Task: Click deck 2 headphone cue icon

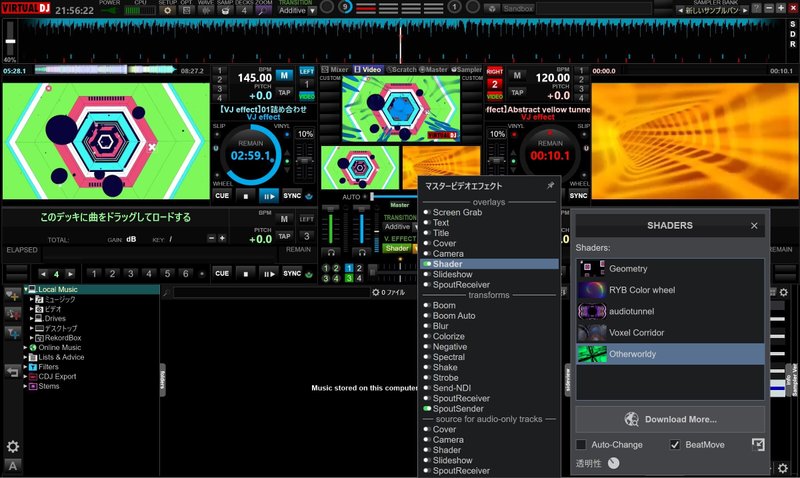Action: [361, 252]
